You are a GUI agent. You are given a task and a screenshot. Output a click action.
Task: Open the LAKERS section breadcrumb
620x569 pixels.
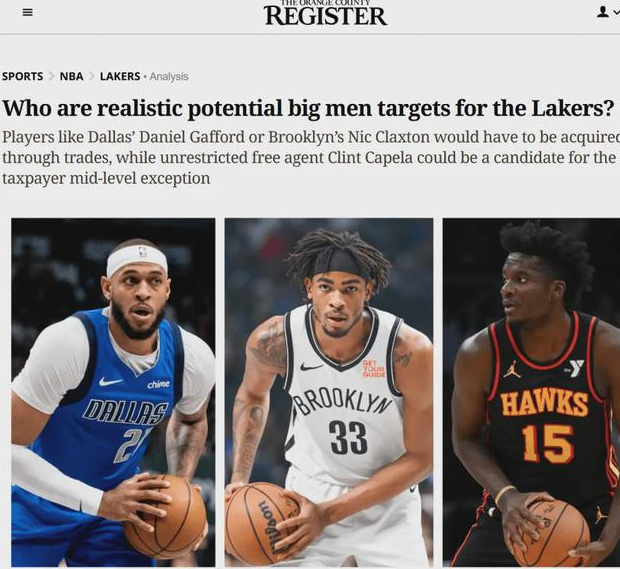120,76
